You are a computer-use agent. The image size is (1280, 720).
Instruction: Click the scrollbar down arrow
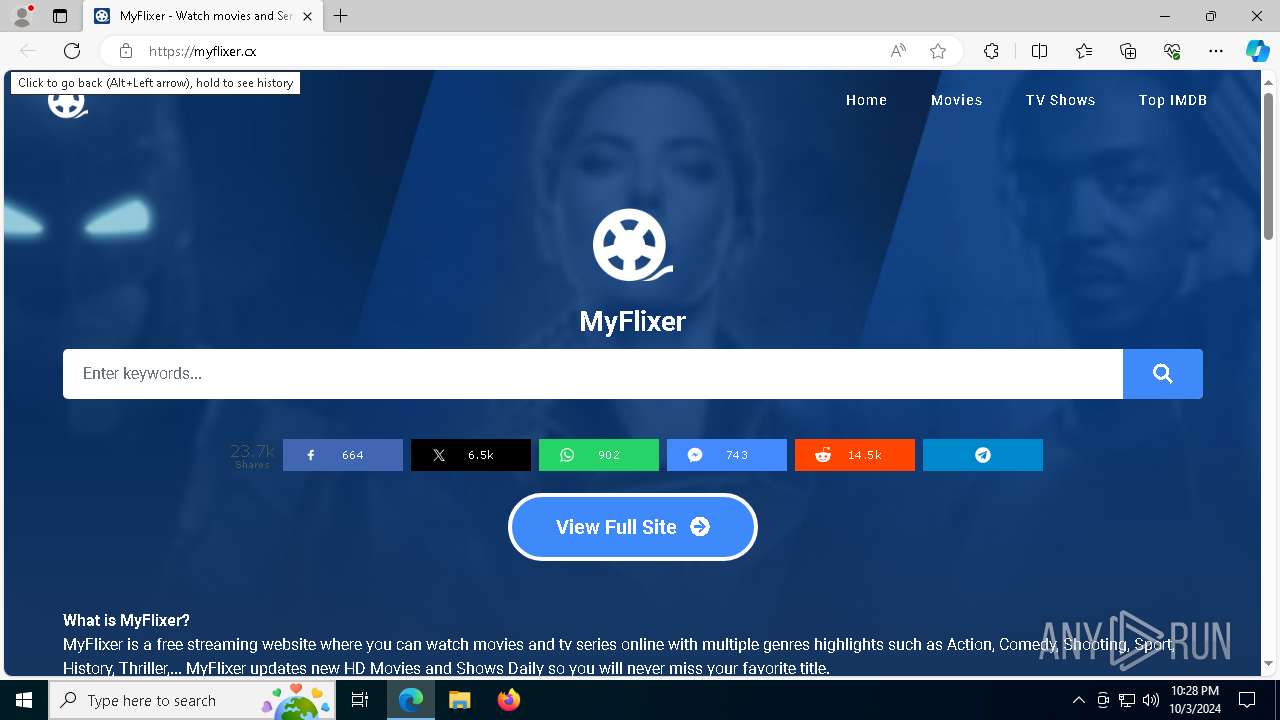point(1268,663)
